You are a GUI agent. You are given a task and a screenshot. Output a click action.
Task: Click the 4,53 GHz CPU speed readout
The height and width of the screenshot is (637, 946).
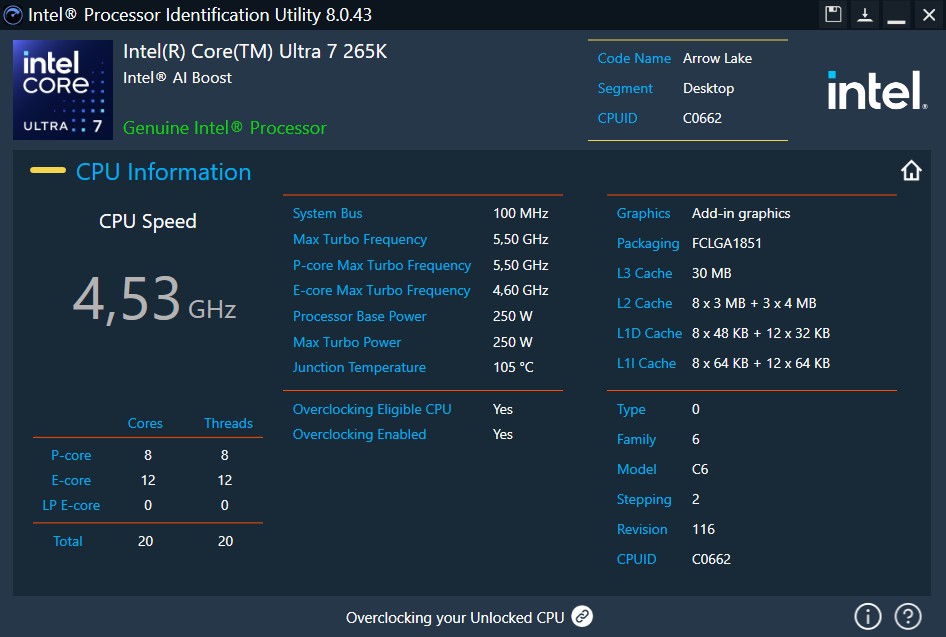pyautogui.click(x=154, y=300)
